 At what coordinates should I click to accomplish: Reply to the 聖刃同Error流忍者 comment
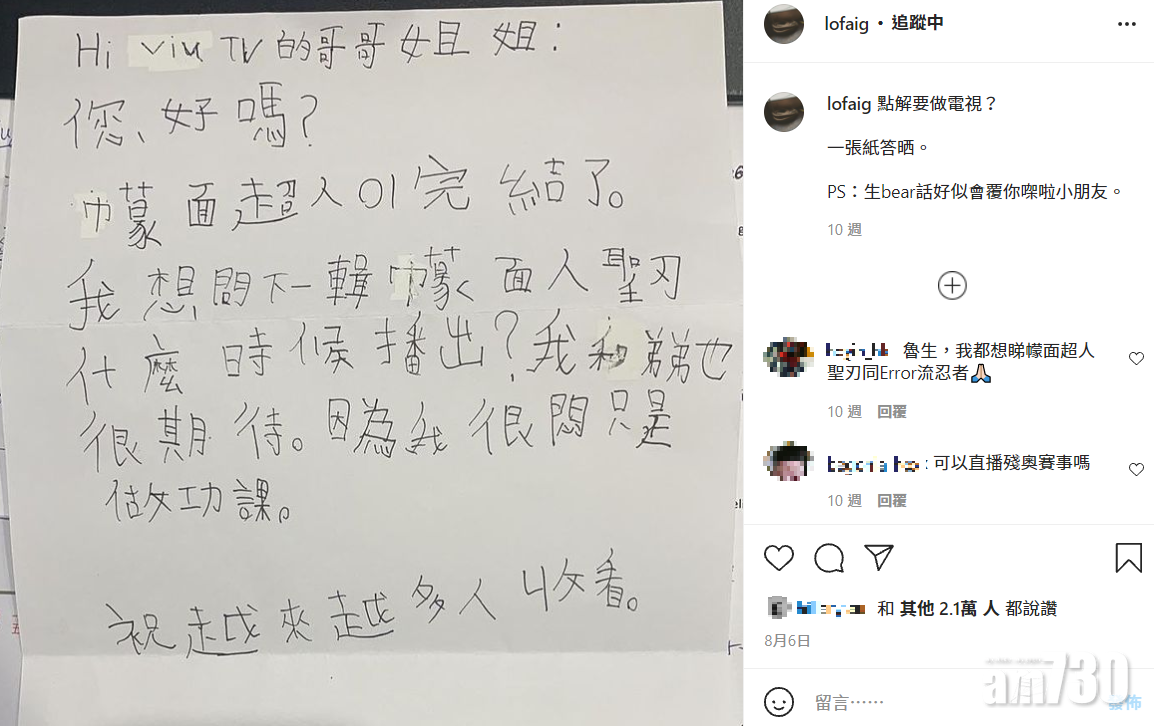(x=891, y=412)
